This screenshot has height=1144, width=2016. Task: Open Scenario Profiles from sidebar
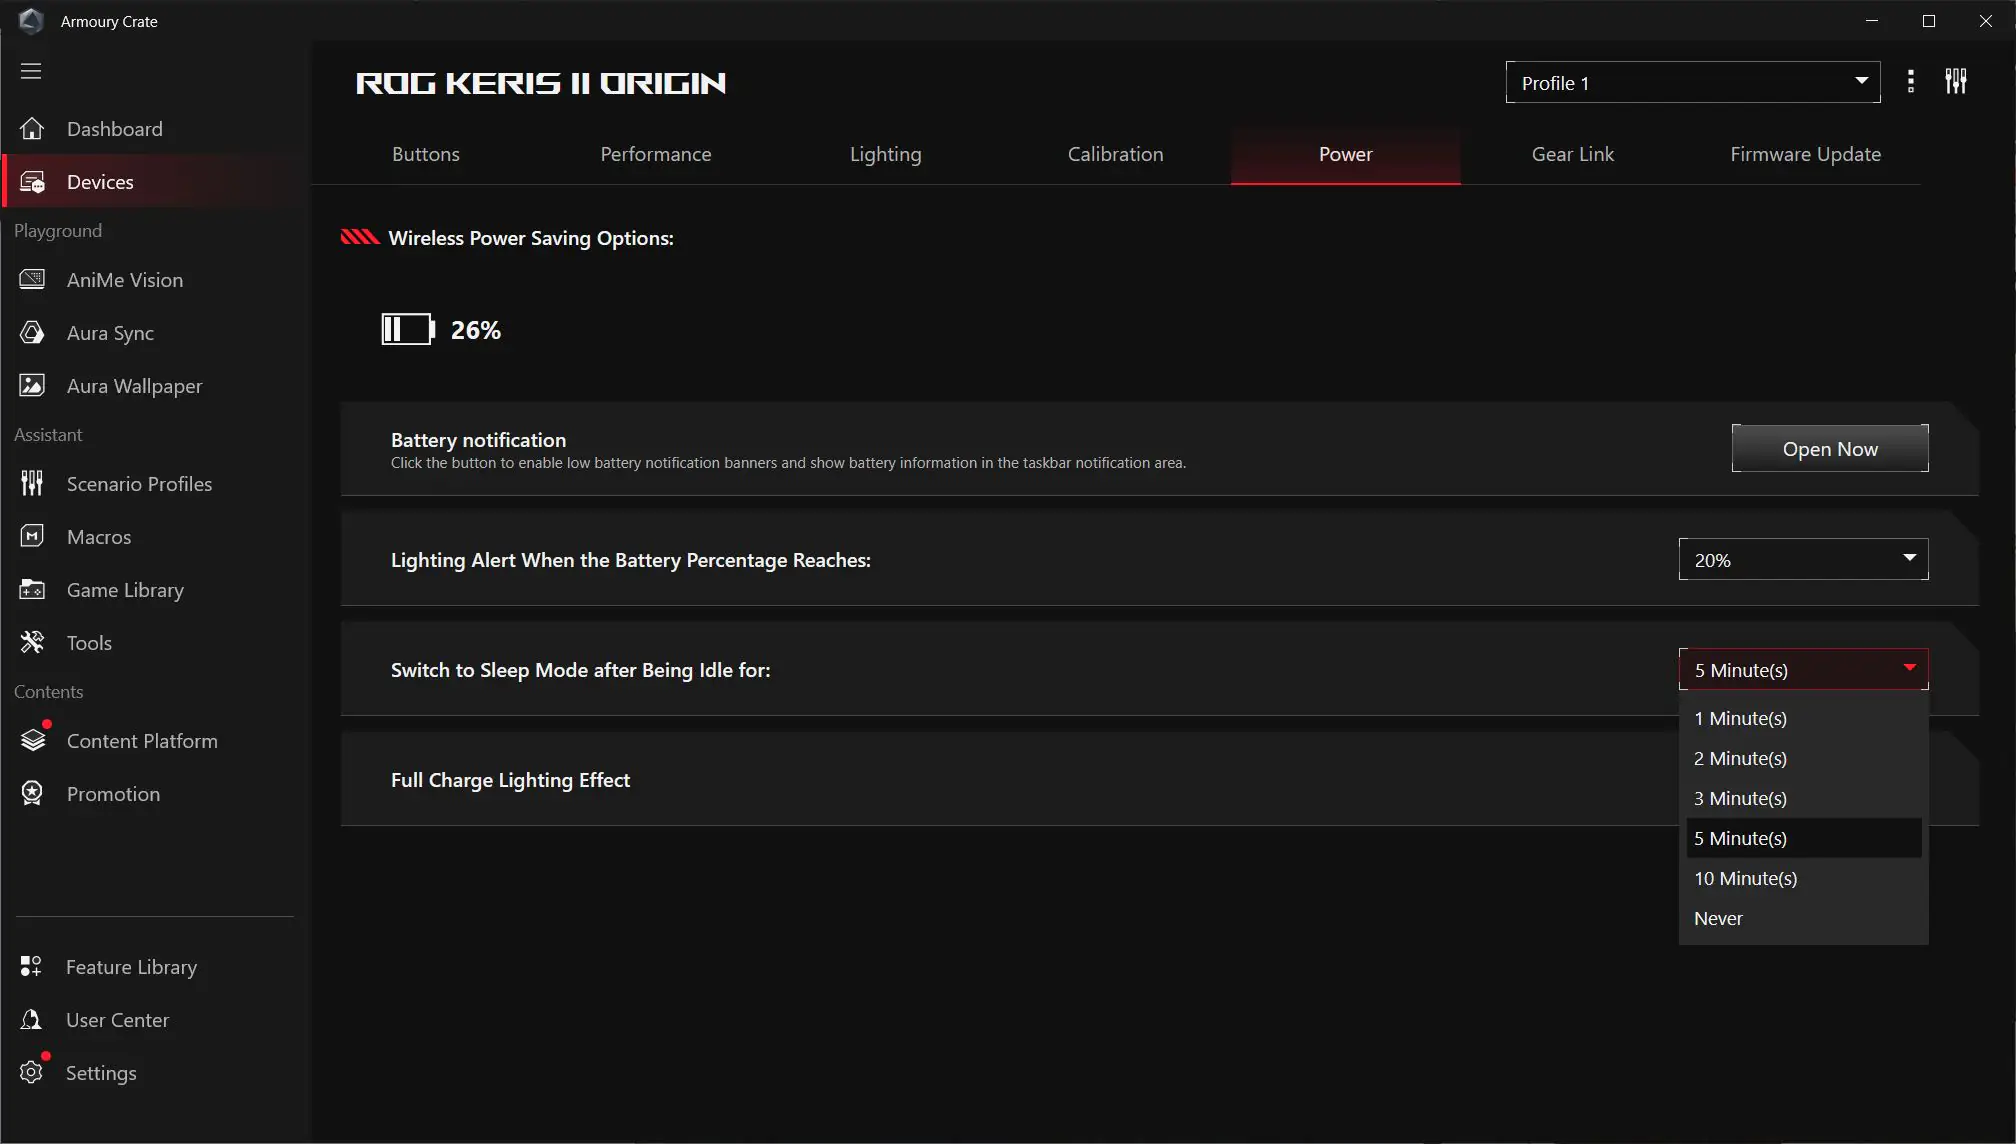pos(138,484)
